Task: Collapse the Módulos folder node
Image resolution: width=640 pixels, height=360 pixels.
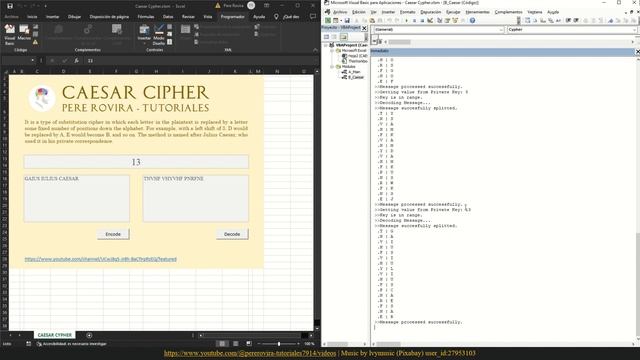Action: pyautogui.click(x=333, y=67)
